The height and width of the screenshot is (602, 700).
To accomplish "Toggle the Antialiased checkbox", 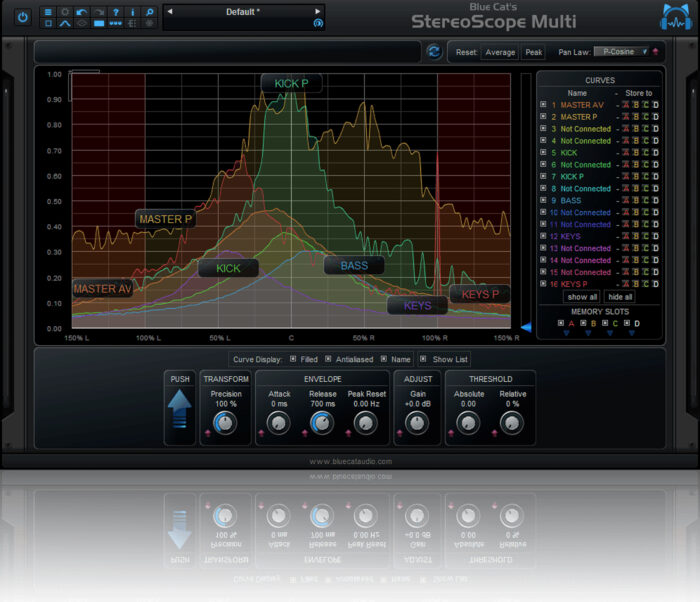I will (x=328, y=359).
